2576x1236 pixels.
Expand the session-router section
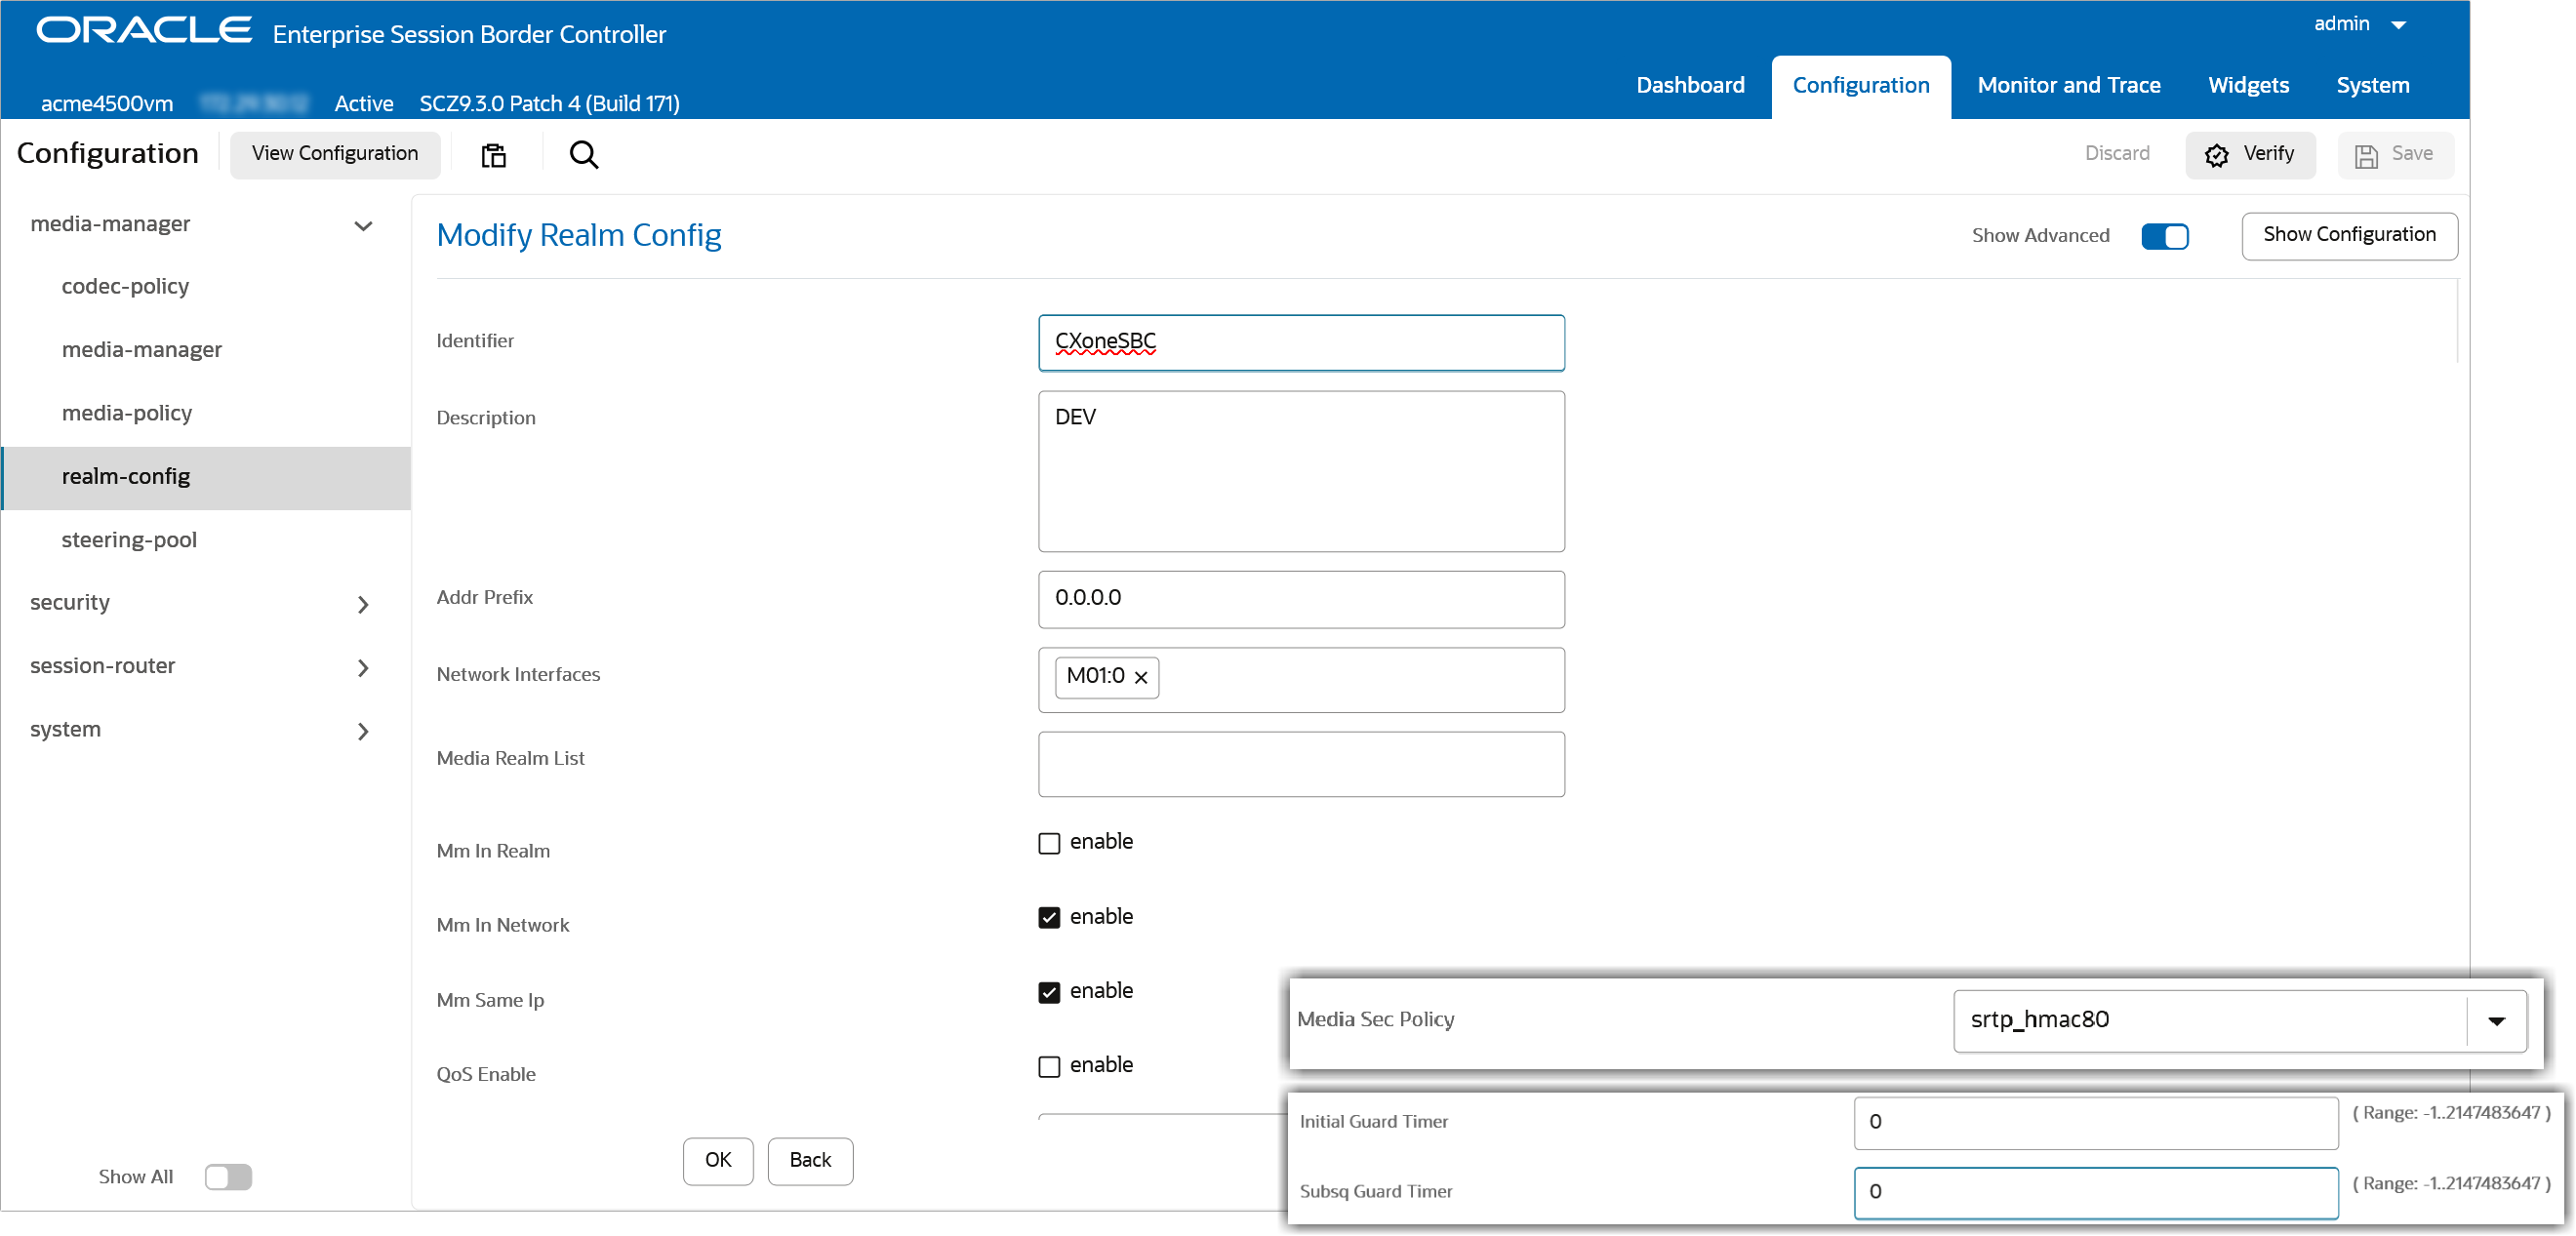tap(363, 667)
